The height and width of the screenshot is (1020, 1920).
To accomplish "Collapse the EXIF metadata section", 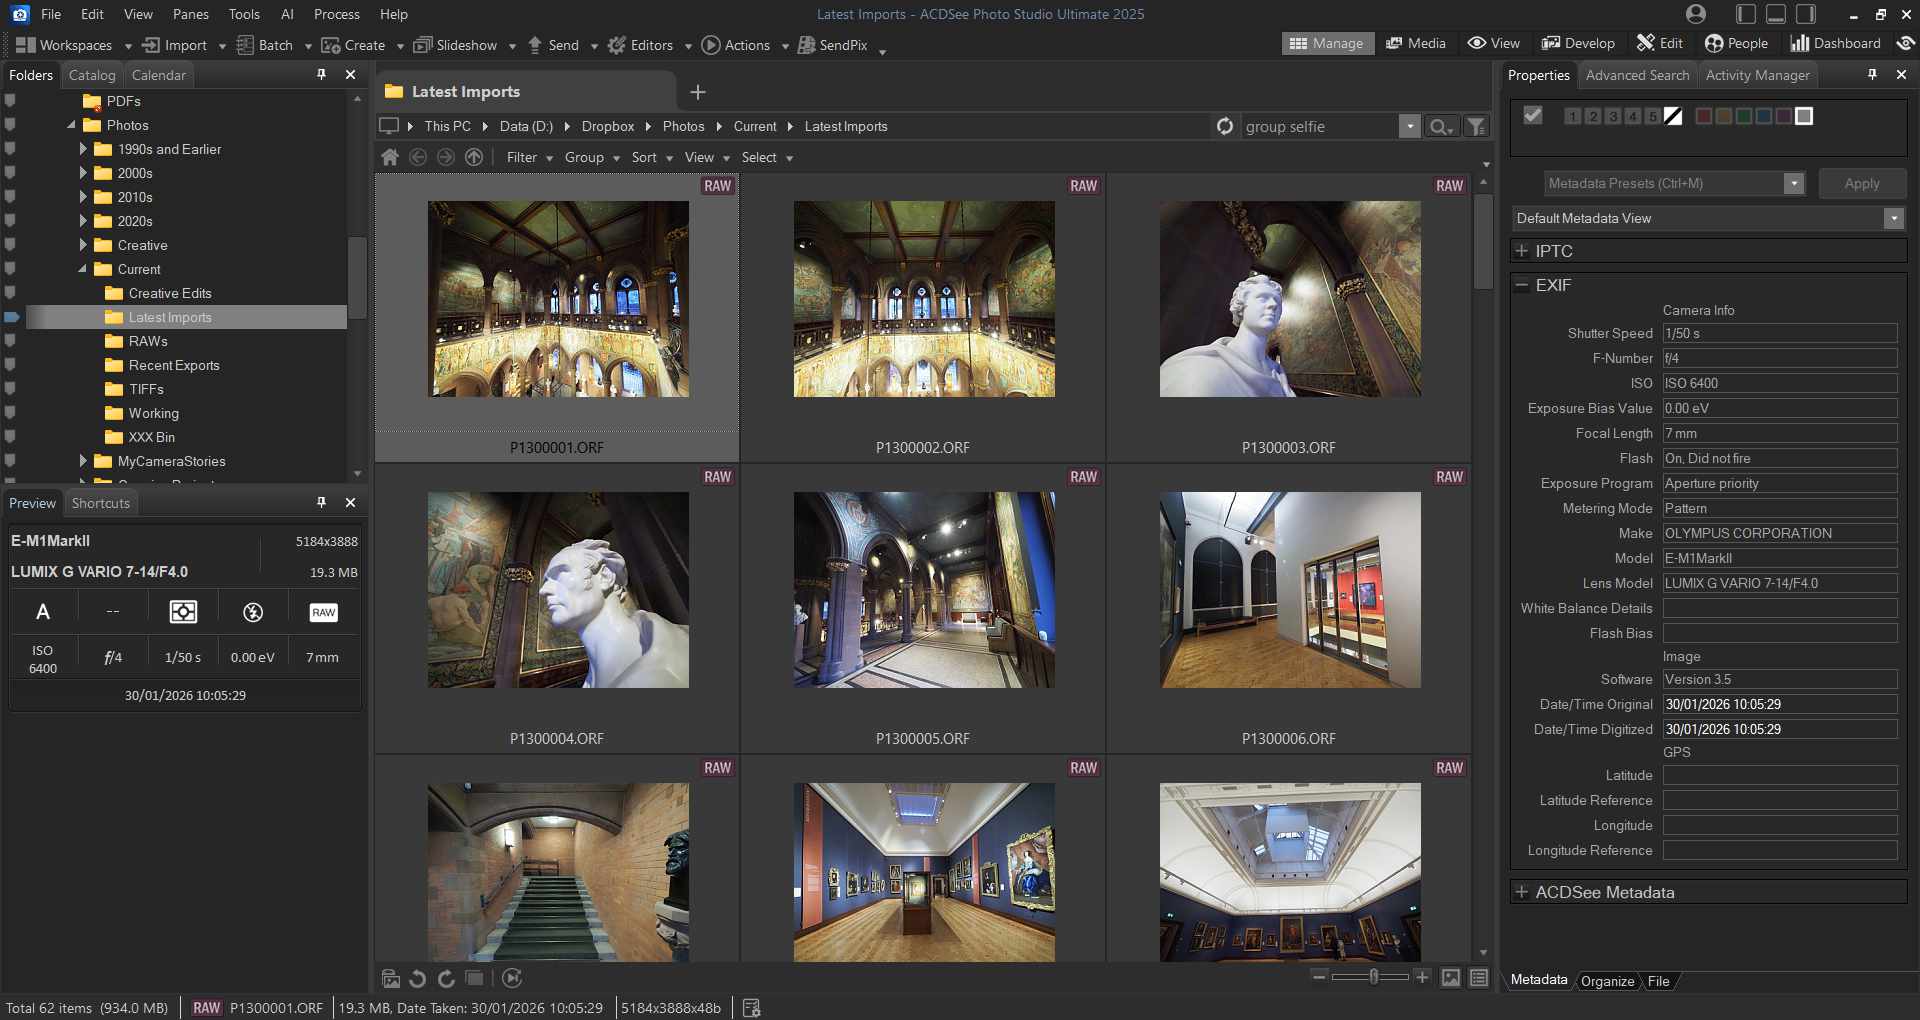I will pos(1521,285).
